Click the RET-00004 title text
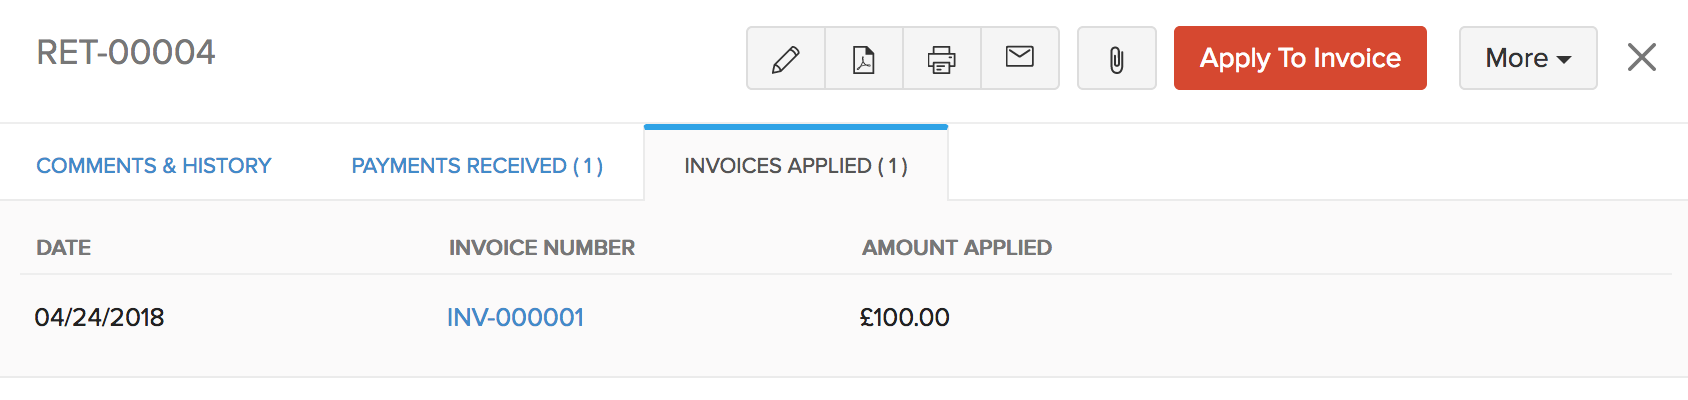1688x400 pixels. point(126,52)
